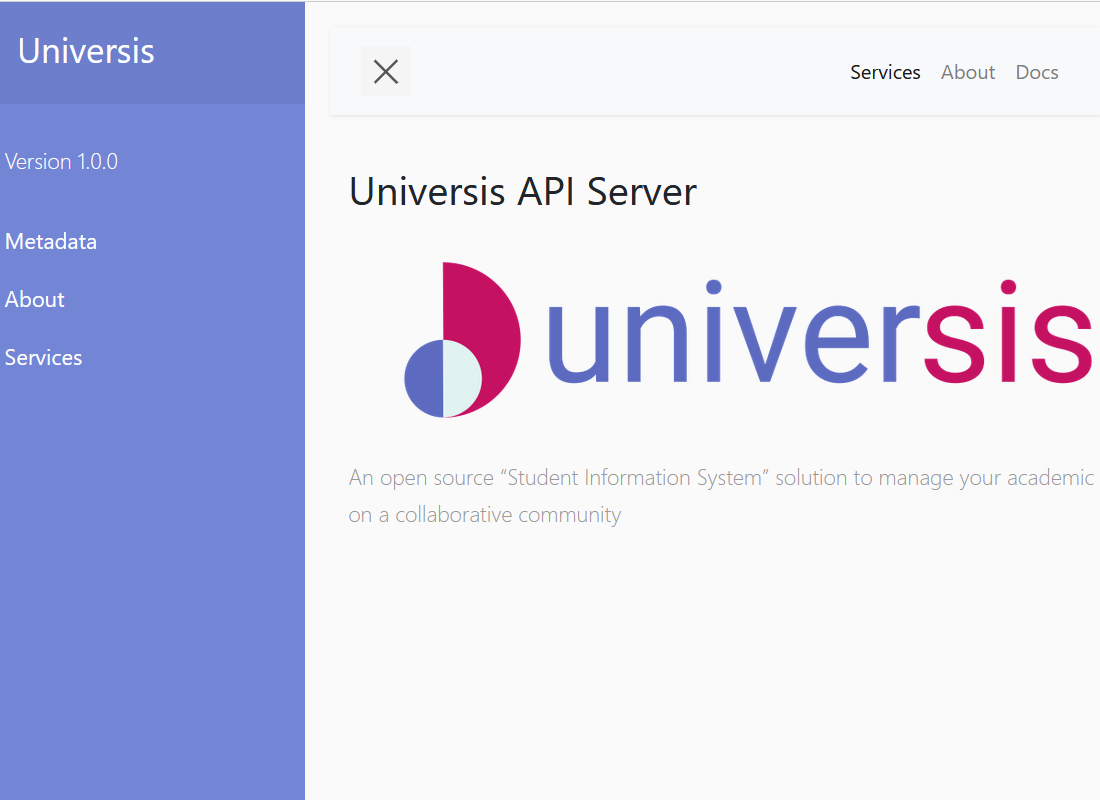Open Services in the sidebar
1100x800 pixels.
tap(43, 357)
